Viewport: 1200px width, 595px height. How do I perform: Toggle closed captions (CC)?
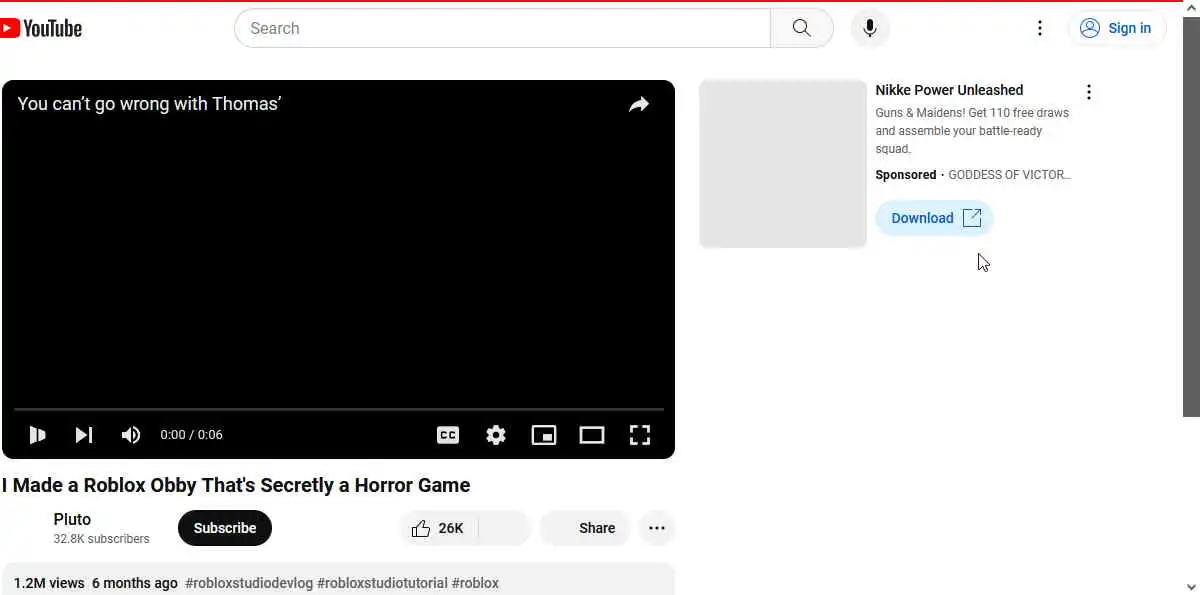(x=448, y=435)
